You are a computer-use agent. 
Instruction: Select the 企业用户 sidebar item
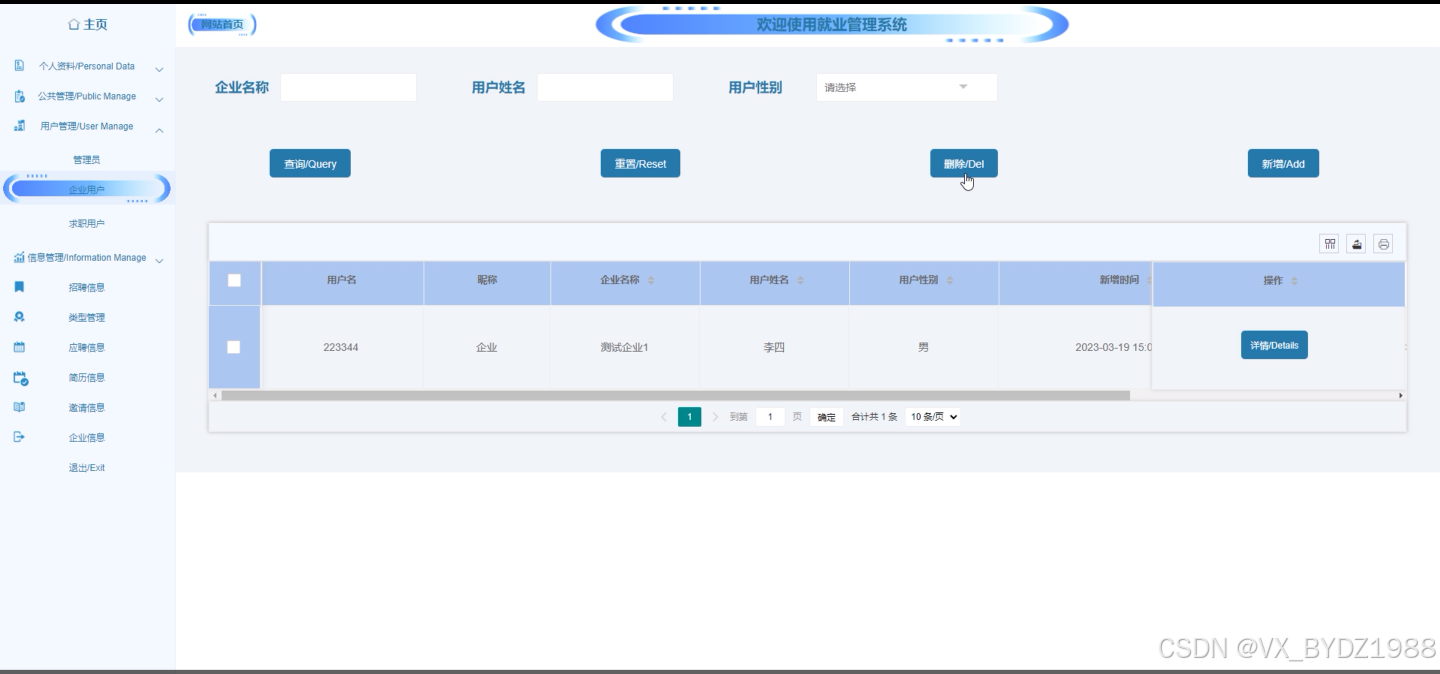(87, 189)
